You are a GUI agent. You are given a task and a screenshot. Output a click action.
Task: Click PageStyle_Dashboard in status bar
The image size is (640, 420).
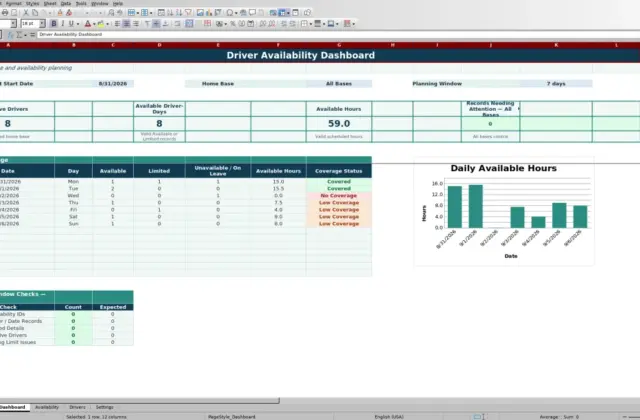(x=231, y=417)
